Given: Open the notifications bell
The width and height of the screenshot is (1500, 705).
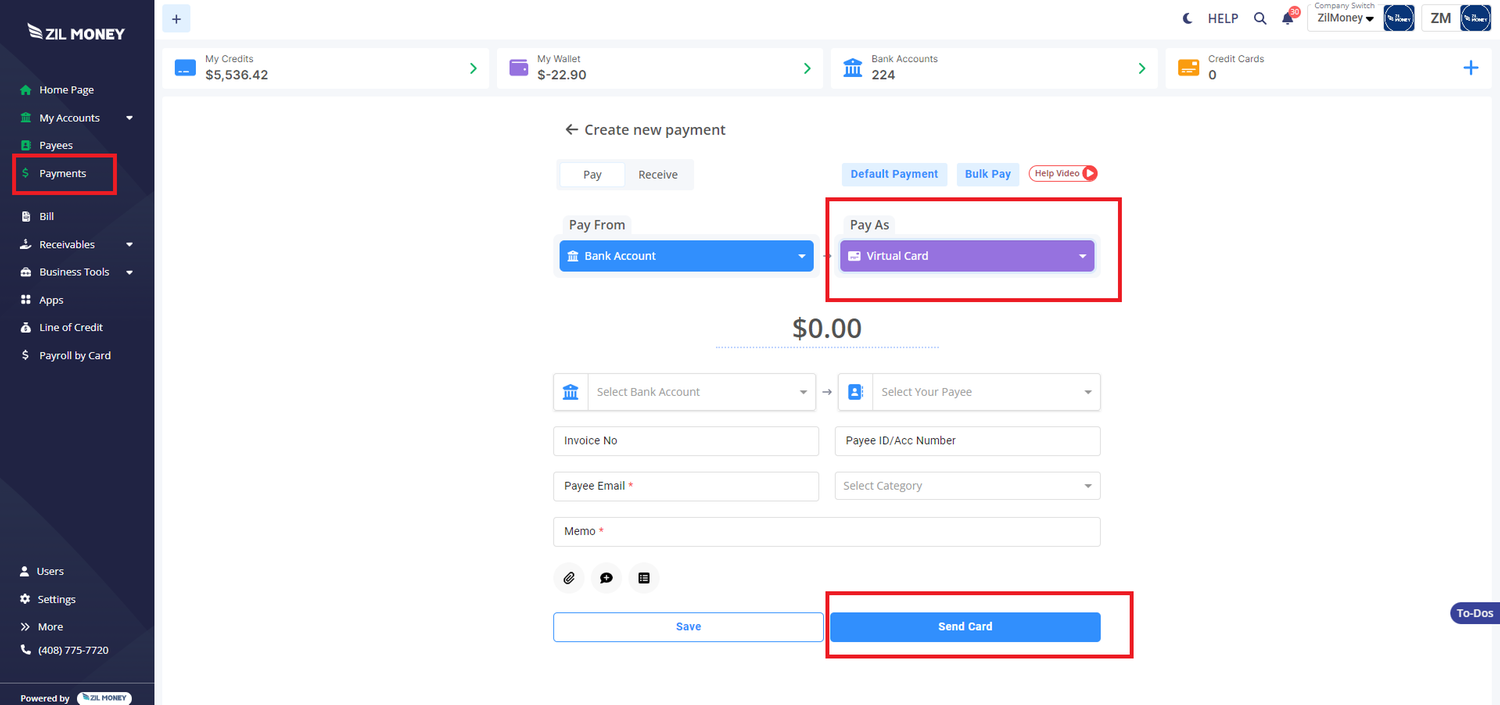Looking at the screenshot, I should tap(1288, 18).
